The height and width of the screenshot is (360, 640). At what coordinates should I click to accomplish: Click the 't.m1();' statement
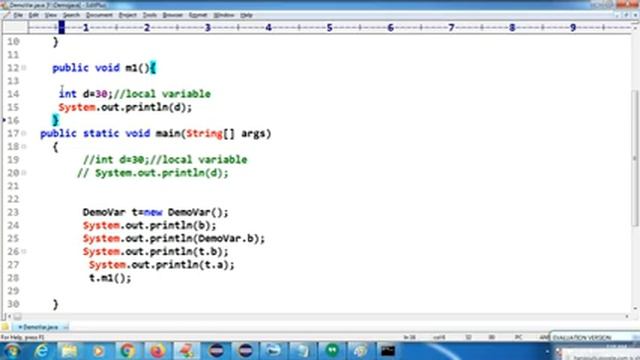[110, 278]
